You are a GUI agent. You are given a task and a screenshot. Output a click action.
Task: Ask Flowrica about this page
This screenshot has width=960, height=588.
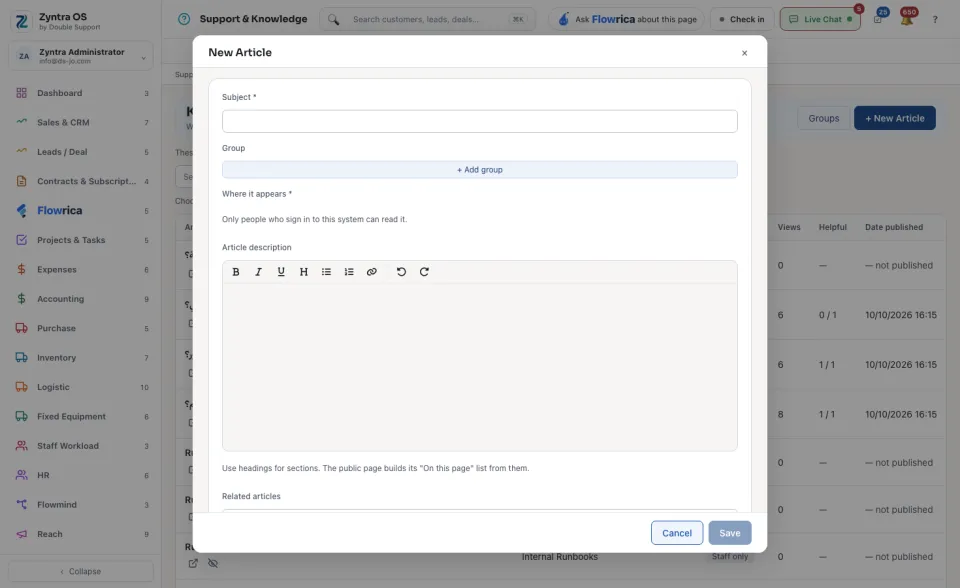tap(628, 20)
